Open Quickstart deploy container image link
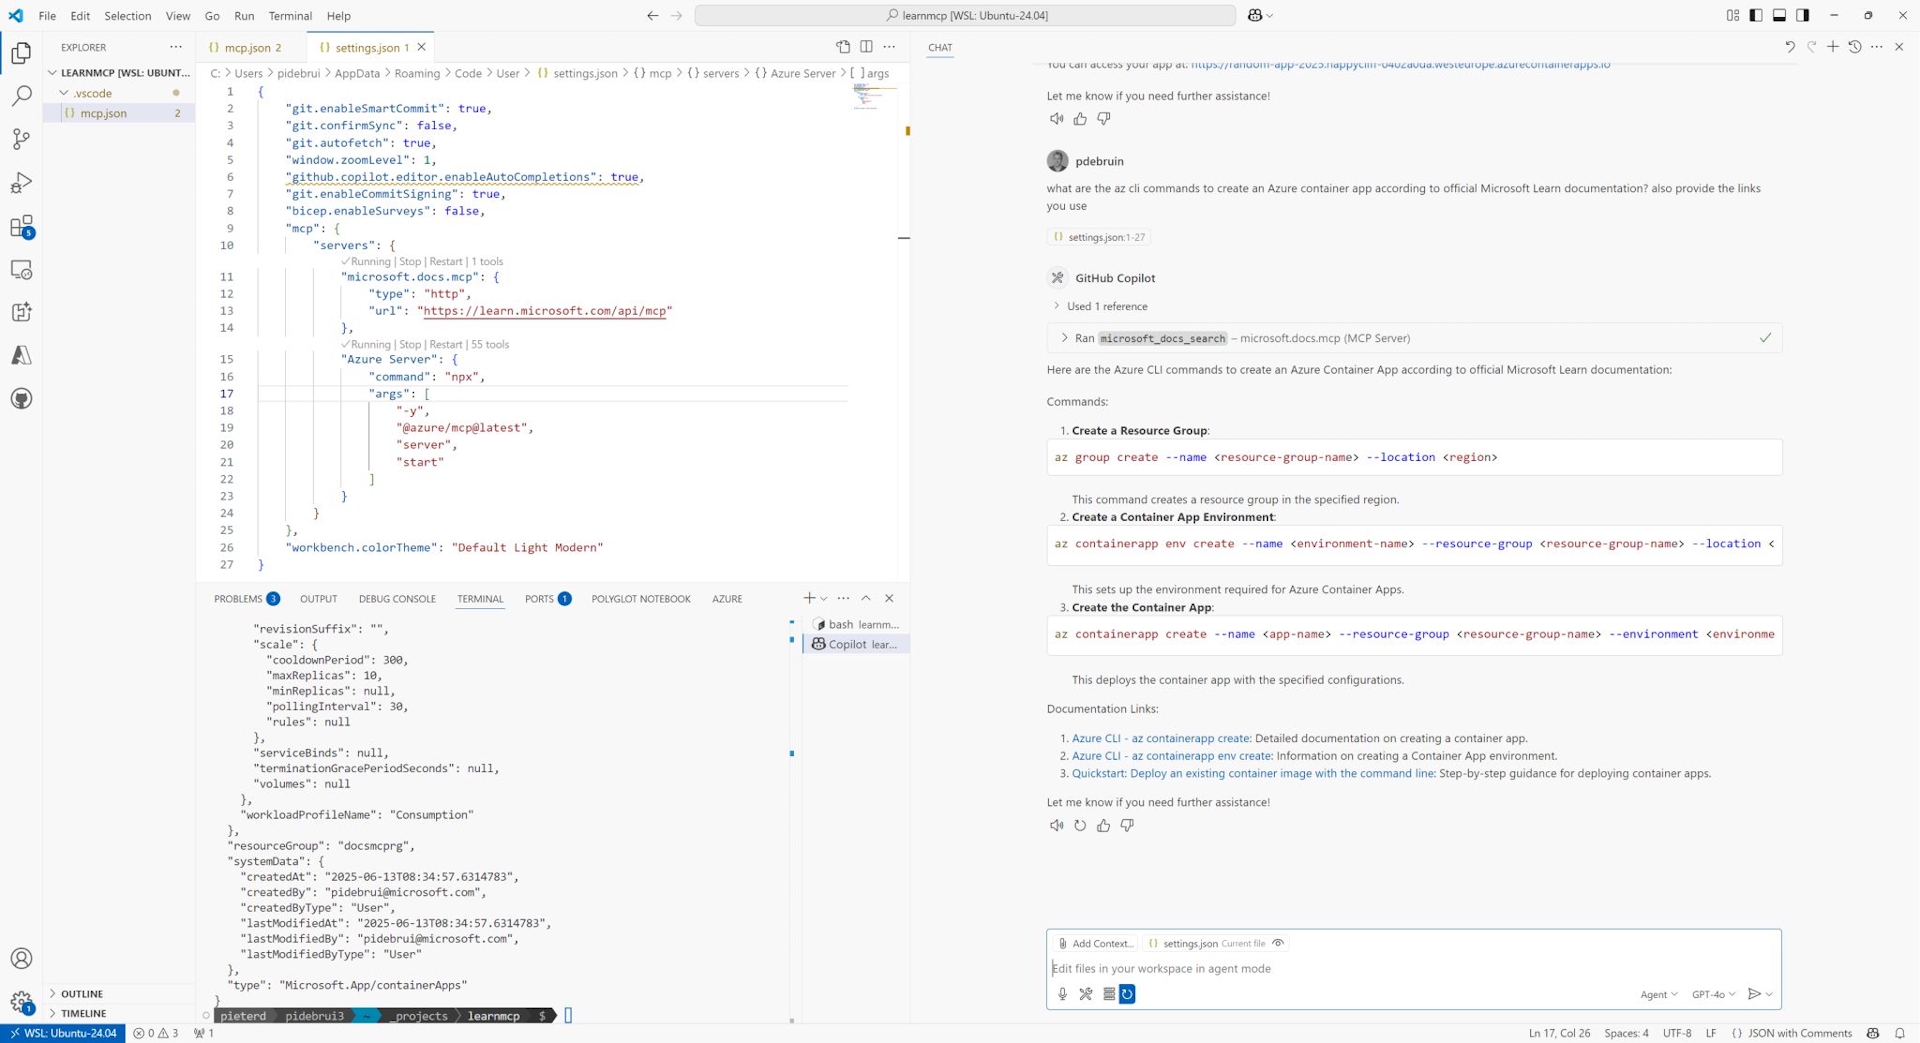Screen dimensions: 1920x1043 pos(1253,774)
